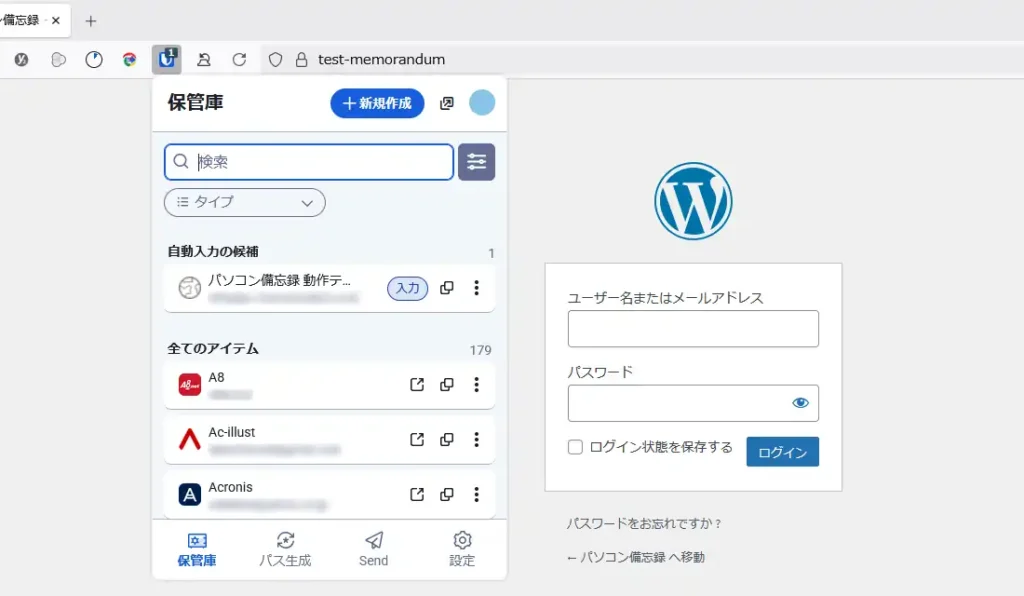Click 入力 to autofill login
This screenshot has width=1024, height=596.
[x=408, y=288]
